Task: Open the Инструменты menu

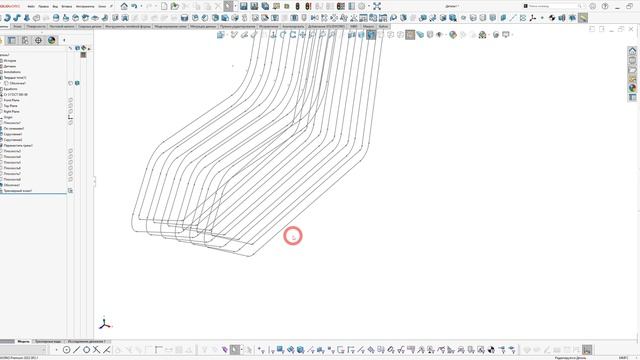Action: [85, 7]
